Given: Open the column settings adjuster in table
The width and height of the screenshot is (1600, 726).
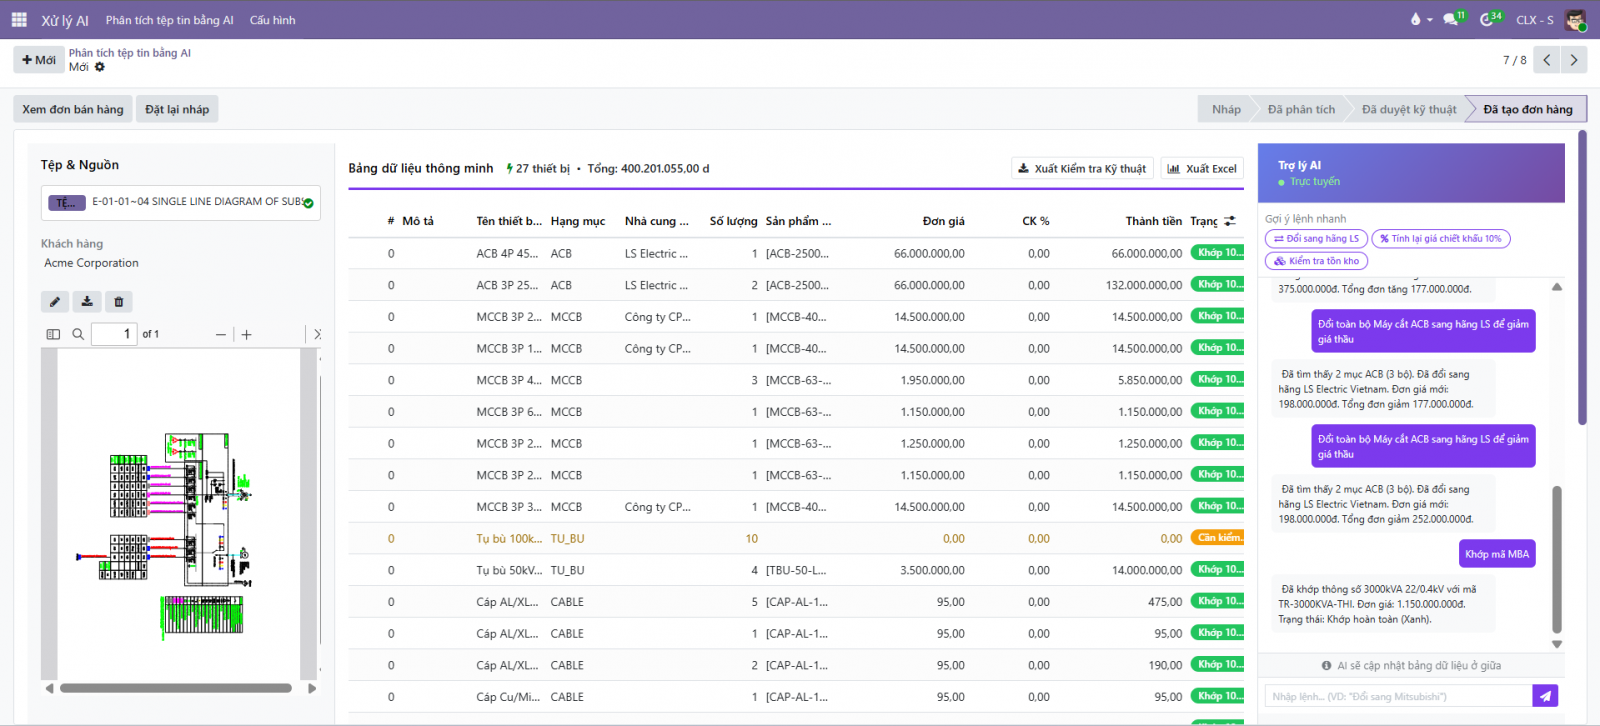Looking at the screenshot, I should (x=1230, y=221).
